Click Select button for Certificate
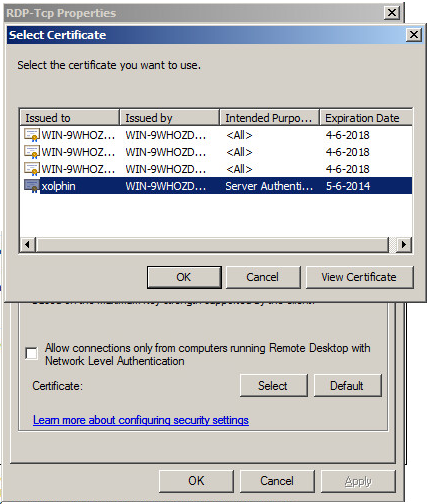Image resolution: width=428 pixels, height=504 pixels. tap(273, 386)
